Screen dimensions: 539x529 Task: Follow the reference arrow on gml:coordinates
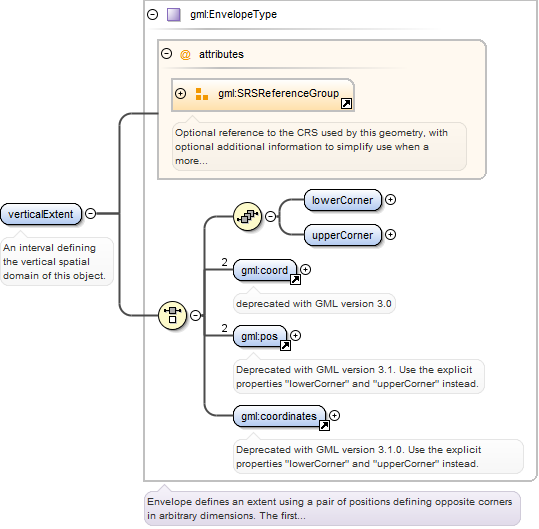[x=324, y=426]
